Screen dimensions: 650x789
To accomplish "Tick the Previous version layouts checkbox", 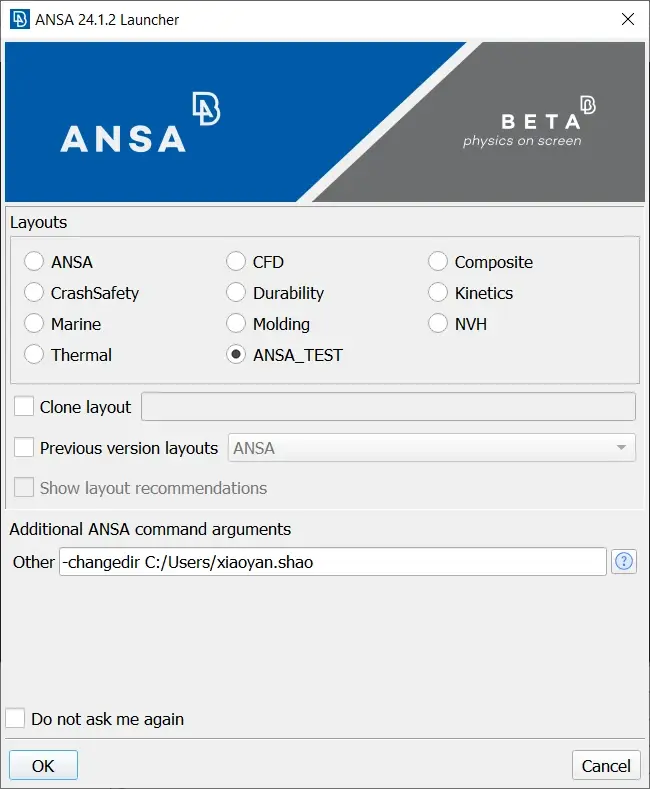I will (x=24, y=447).
